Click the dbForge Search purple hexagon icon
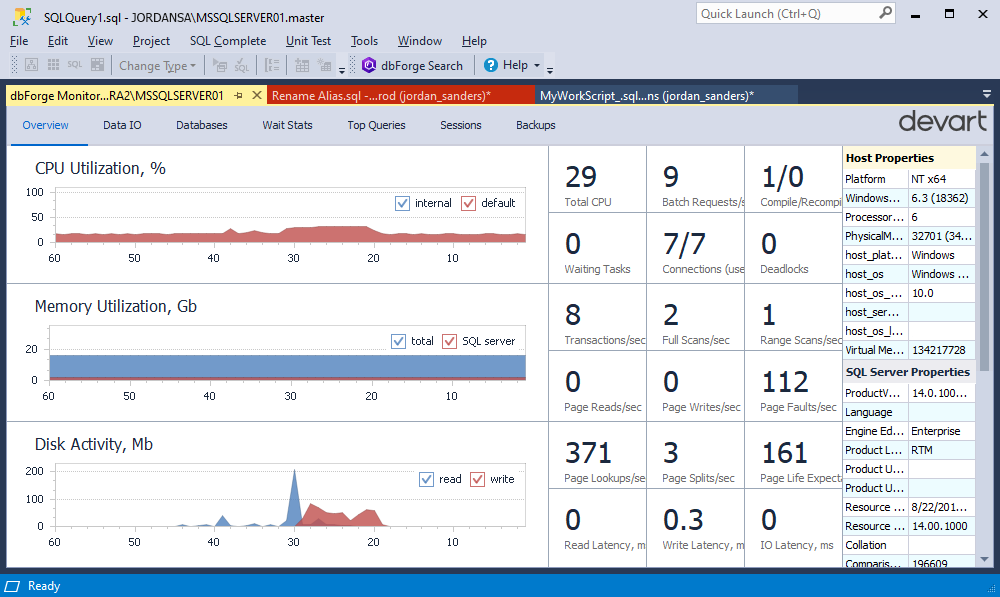 pyautogui.click(x=369, y=65)
